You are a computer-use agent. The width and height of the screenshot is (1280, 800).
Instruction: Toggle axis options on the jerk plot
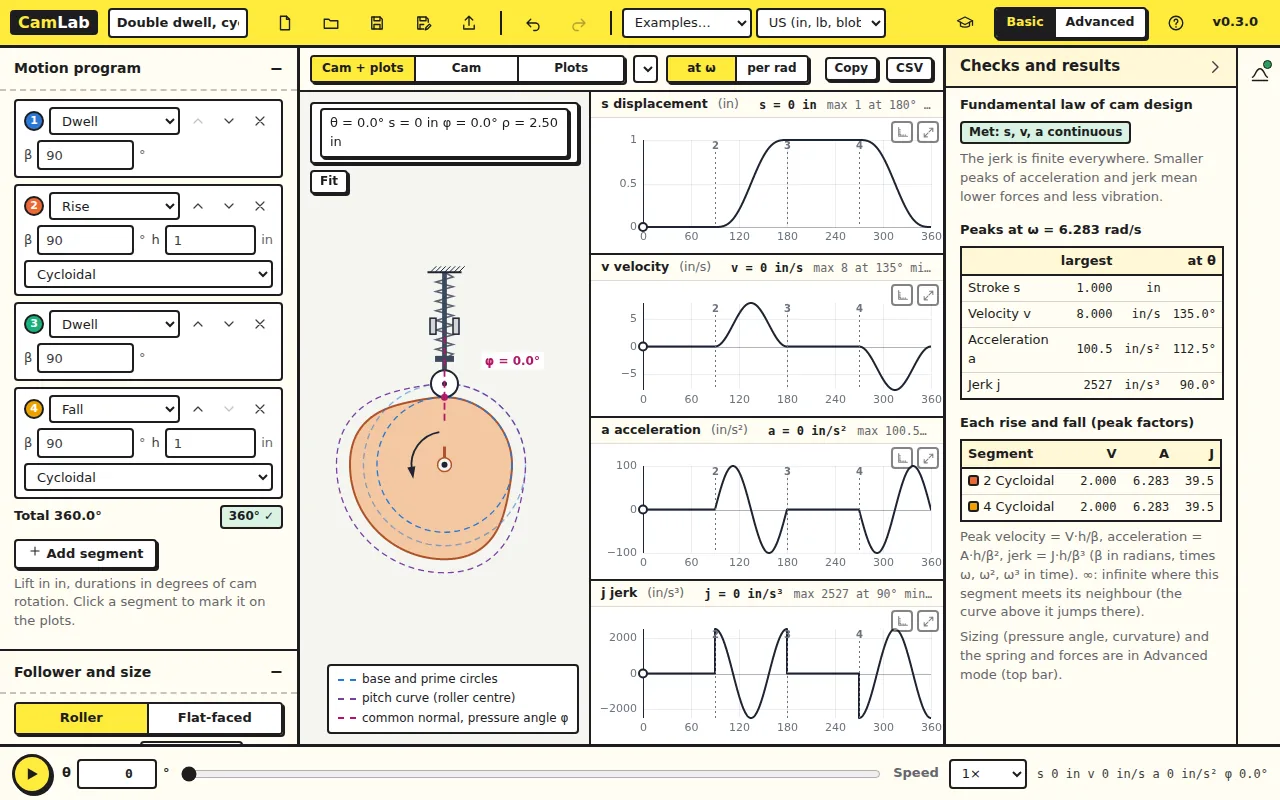click(x=902, y=621)
